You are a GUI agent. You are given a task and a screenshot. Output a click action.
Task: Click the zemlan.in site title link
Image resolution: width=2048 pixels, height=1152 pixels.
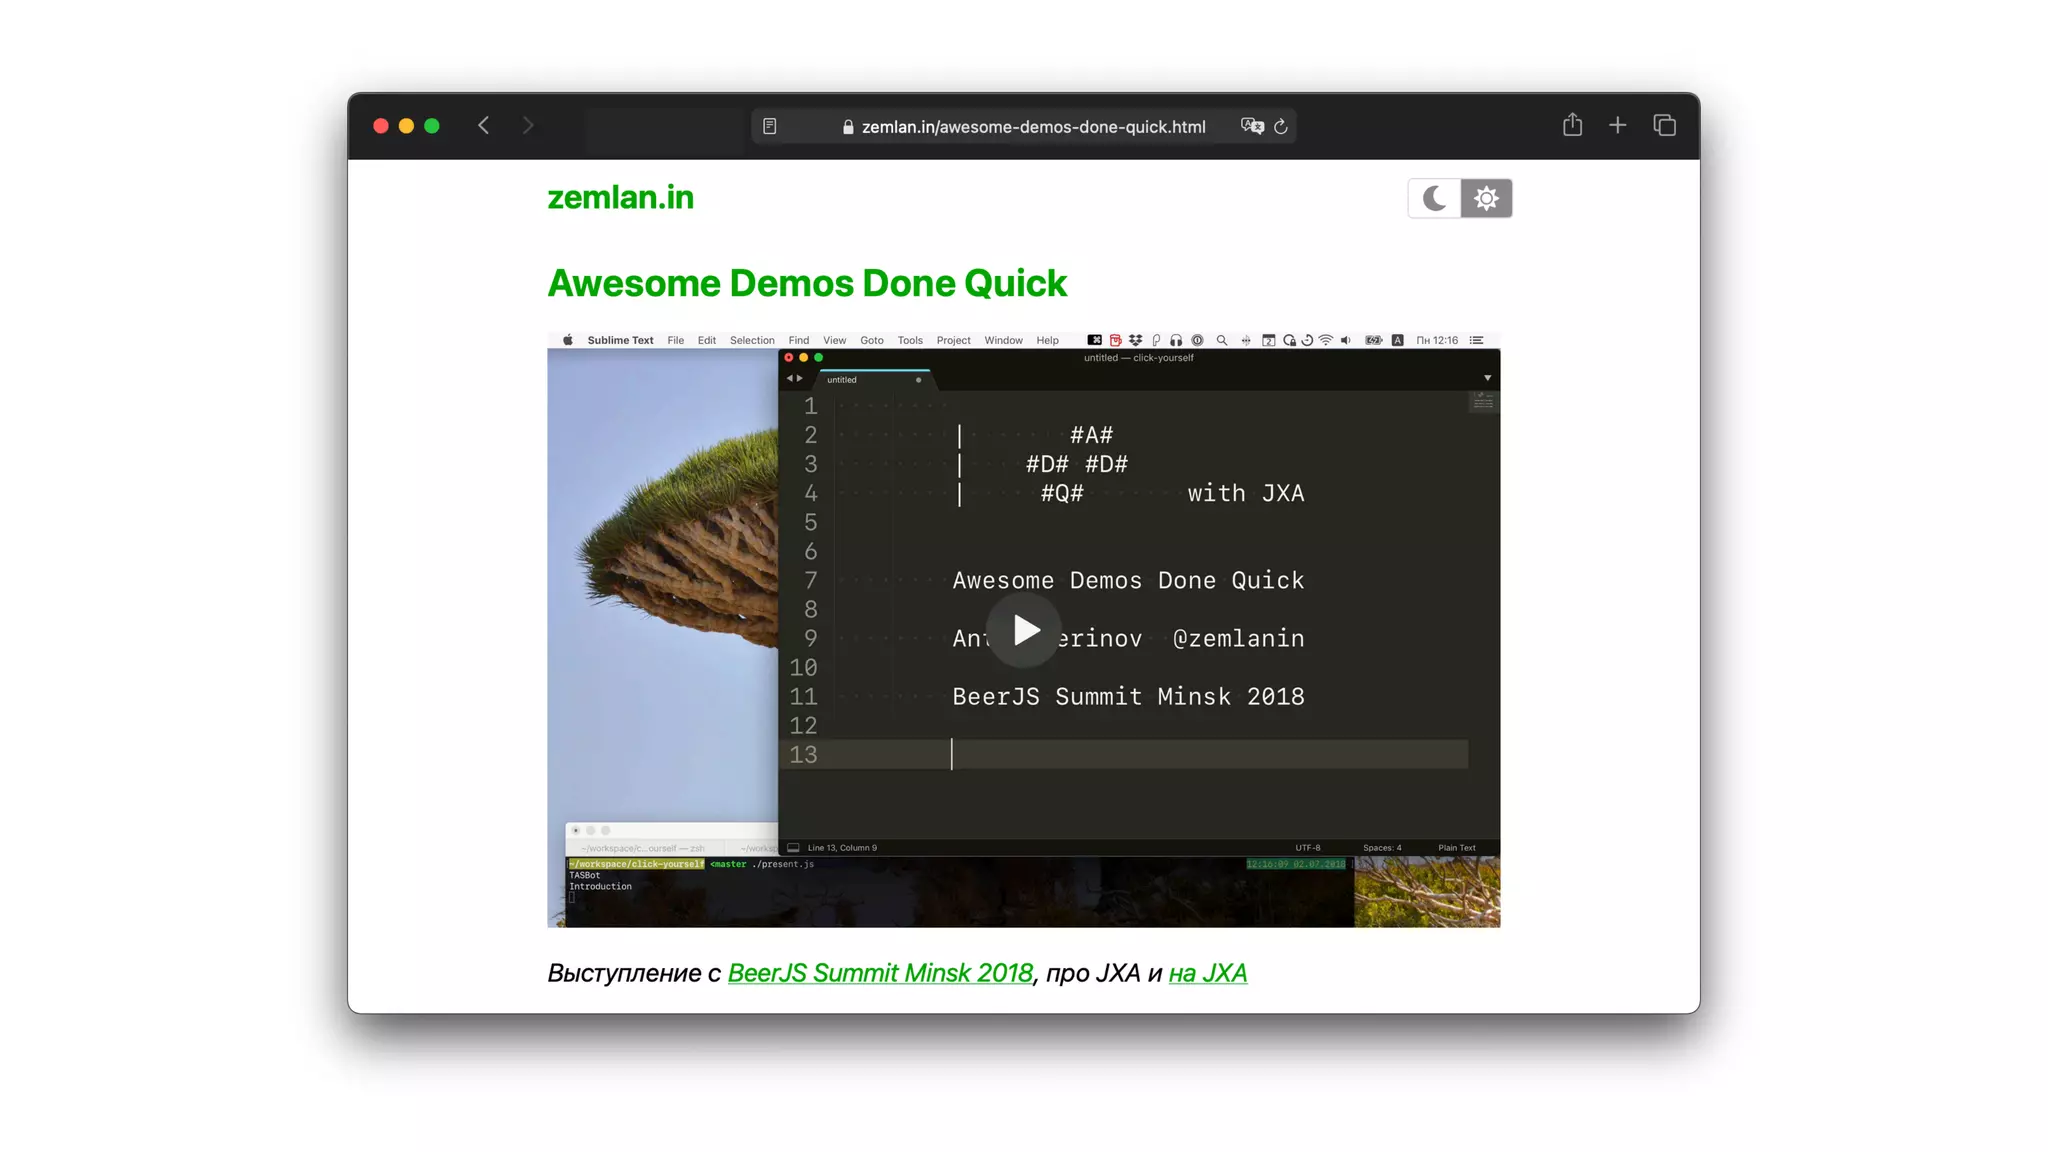(x=620, y=198)
